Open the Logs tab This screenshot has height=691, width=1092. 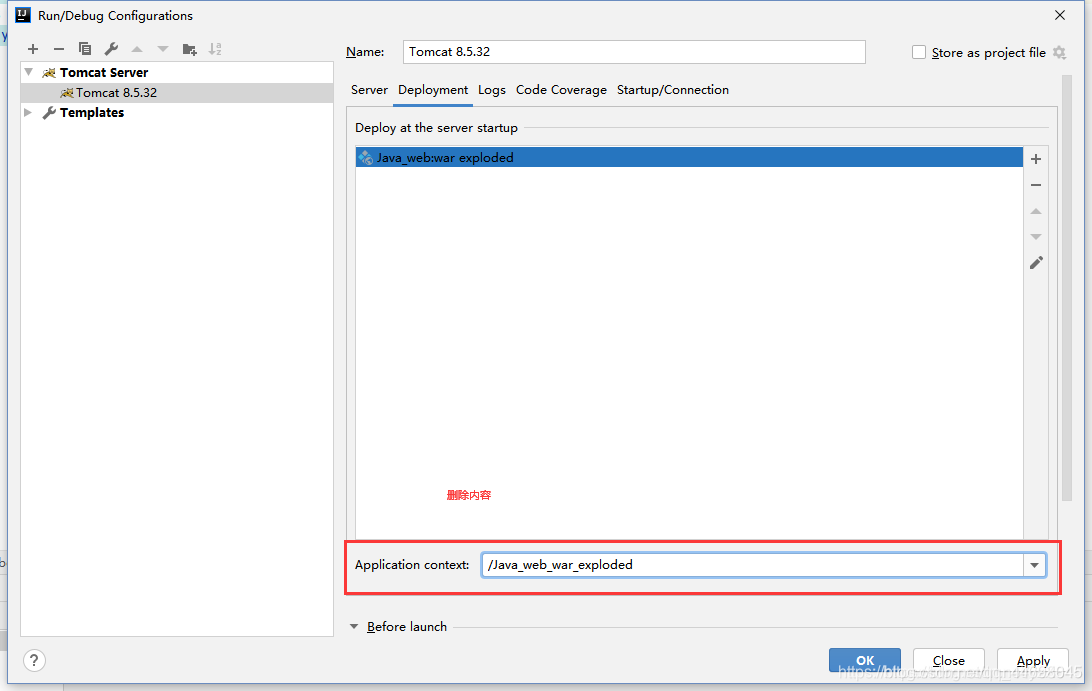point(492,90)
